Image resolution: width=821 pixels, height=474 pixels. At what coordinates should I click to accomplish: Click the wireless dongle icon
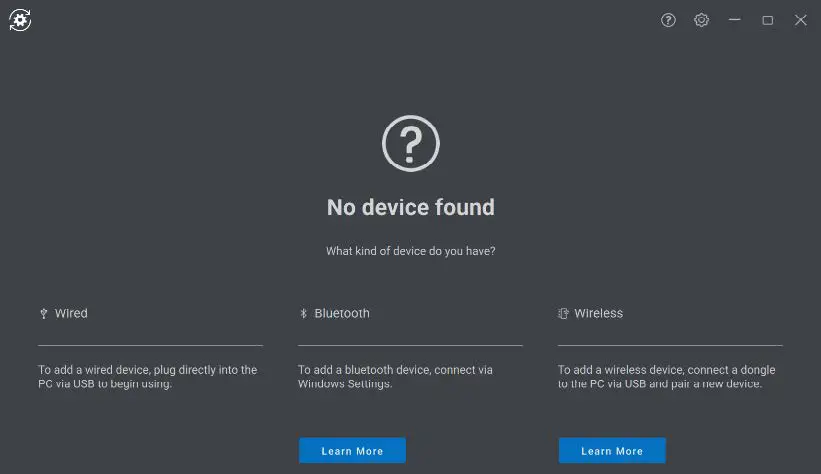(x=564, y=314)
